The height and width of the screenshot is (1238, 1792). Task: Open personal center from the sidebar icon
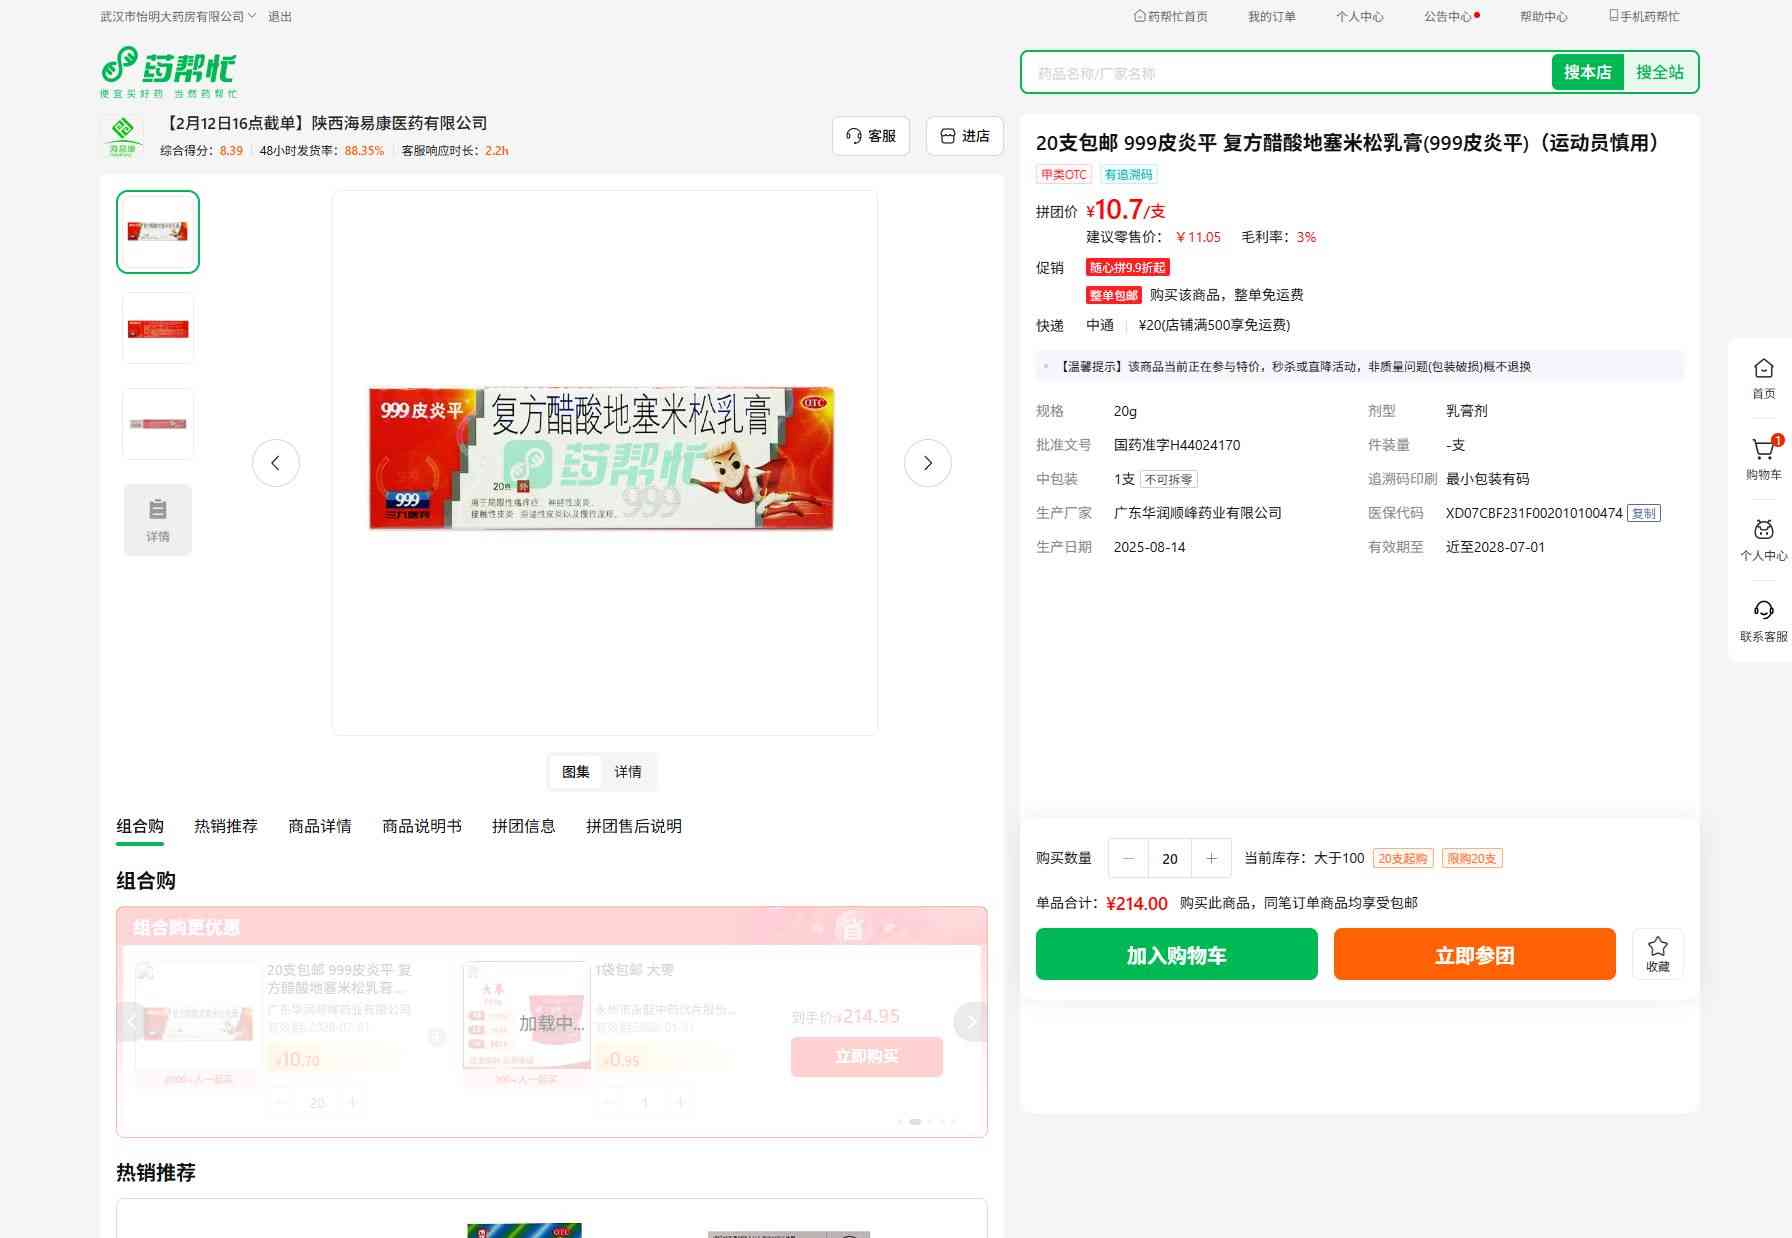point(1763,531)
